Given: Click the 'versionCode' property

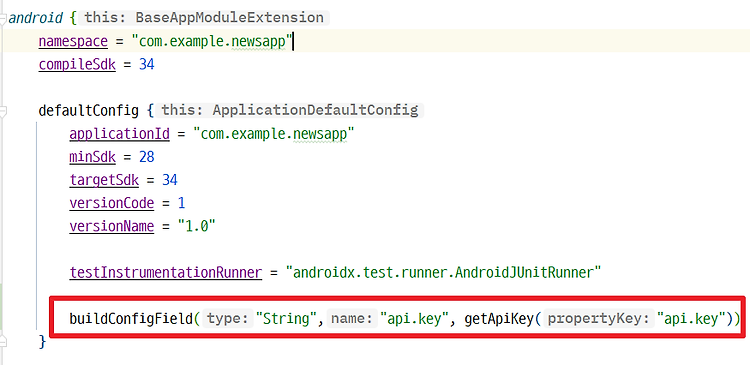Looking at the screenshot, I should (112, 203).
